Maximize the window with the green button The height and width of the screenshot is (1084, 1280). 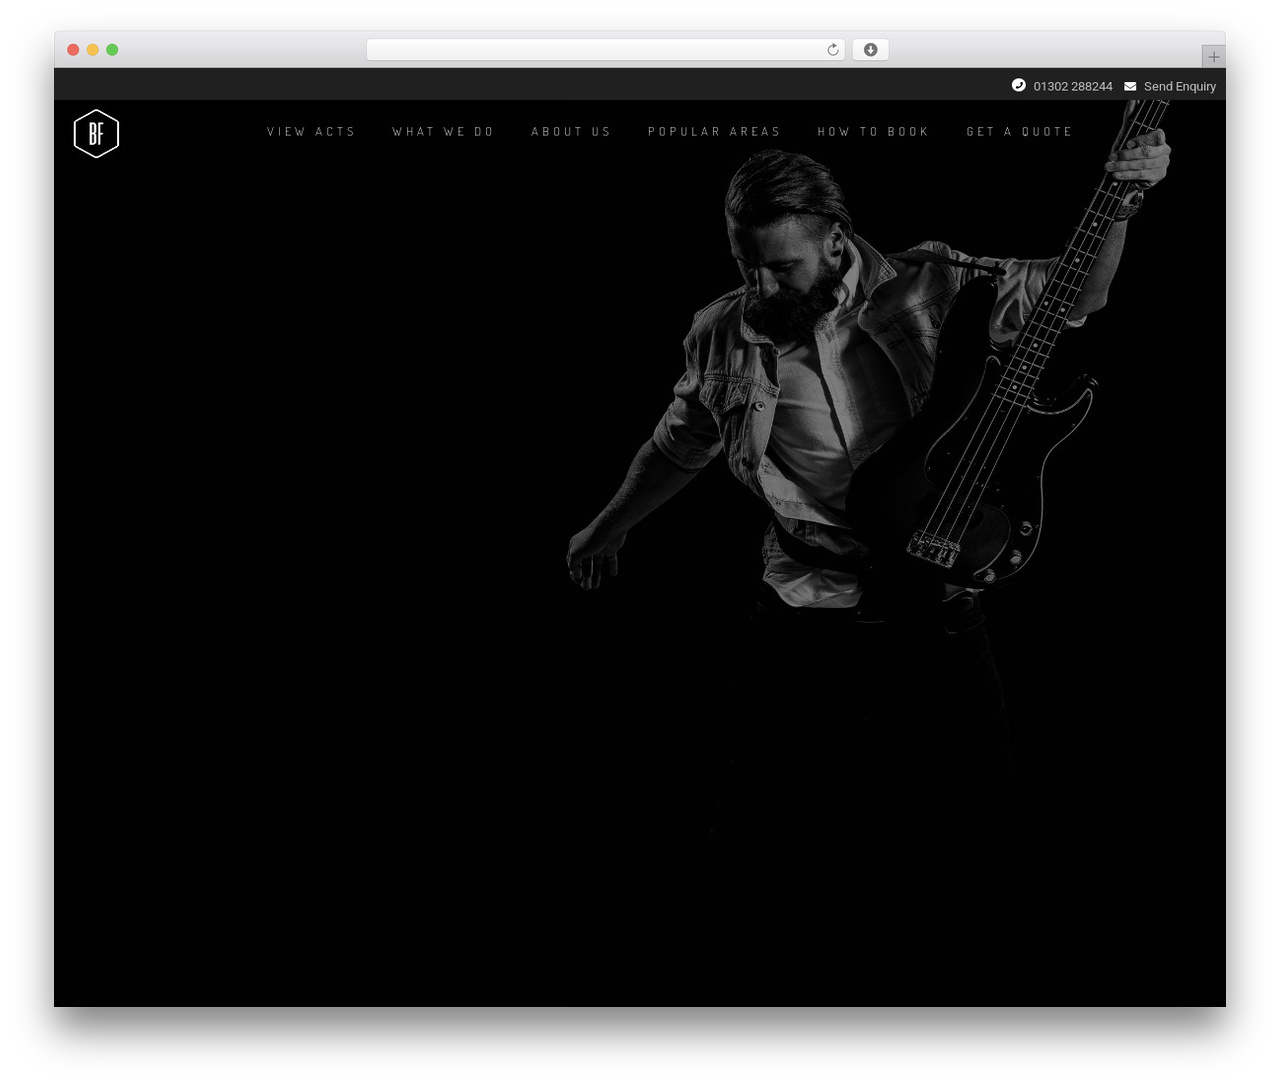tap(112, 50)
